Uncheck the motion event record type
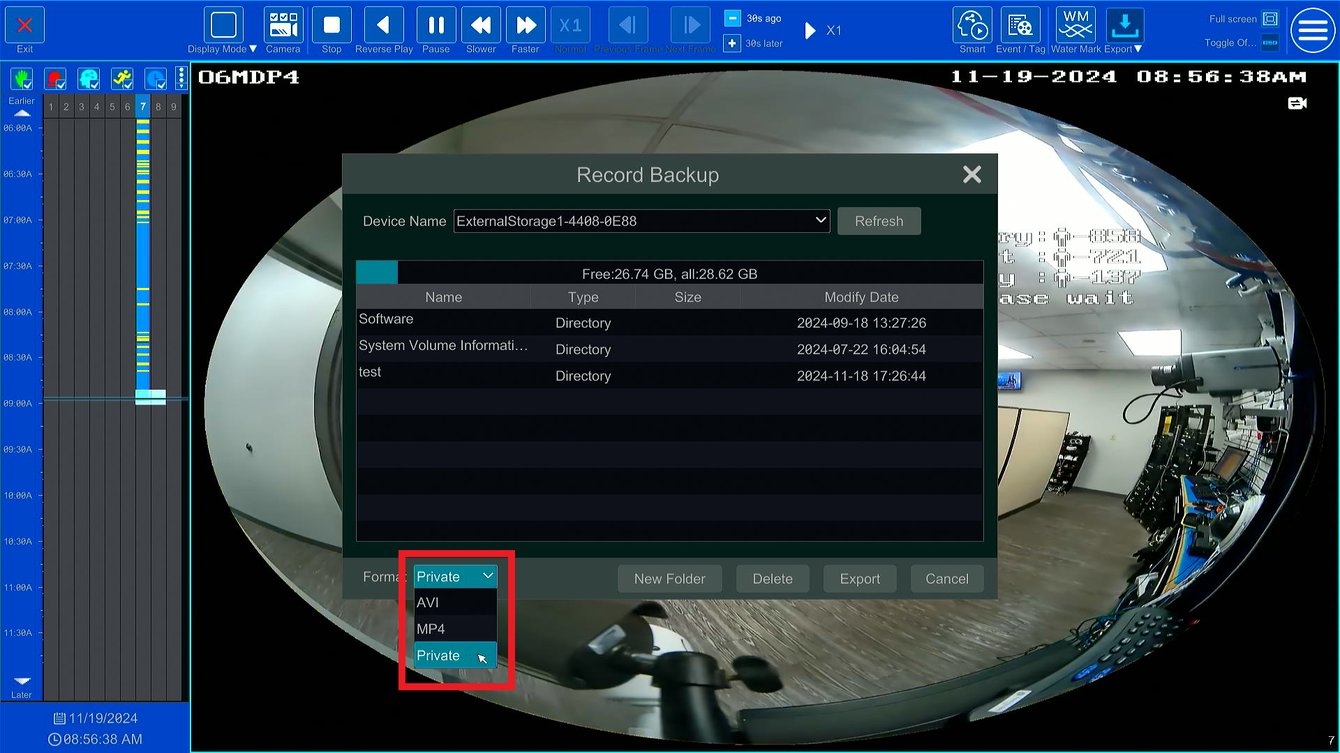 122,77
